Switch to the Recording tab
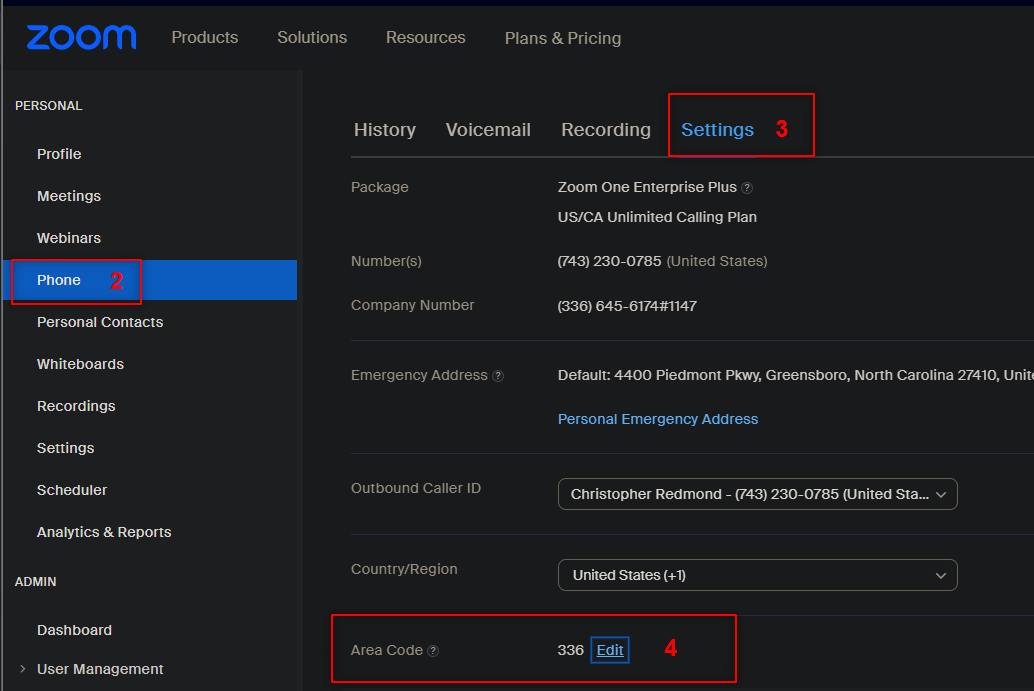 click(x=605, y=130)
